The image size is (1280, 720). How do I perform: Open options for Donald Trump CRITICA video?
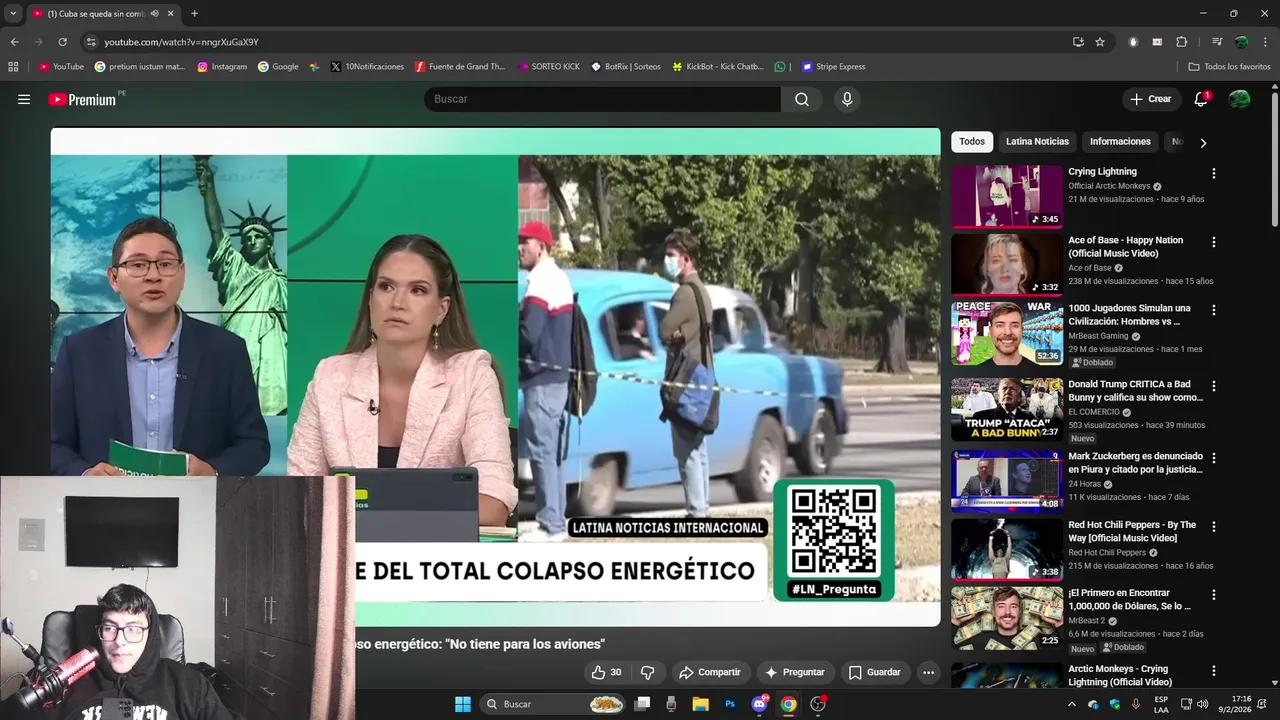pos(1214,386)
